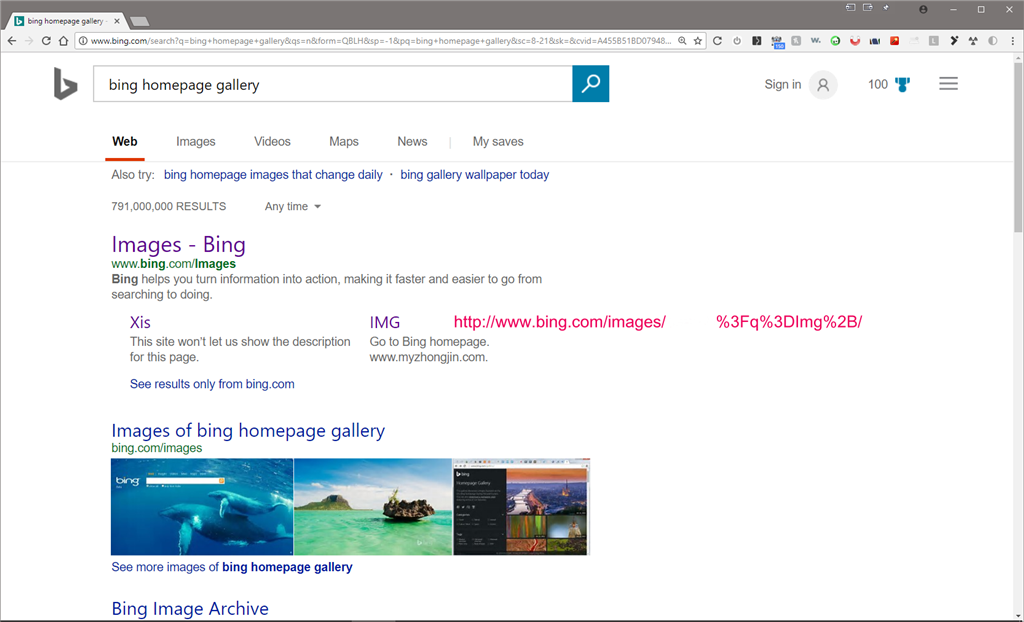The image size is (1024, 622).
Task: Click the magnifier search button
Action: click(x=590, y=84)
